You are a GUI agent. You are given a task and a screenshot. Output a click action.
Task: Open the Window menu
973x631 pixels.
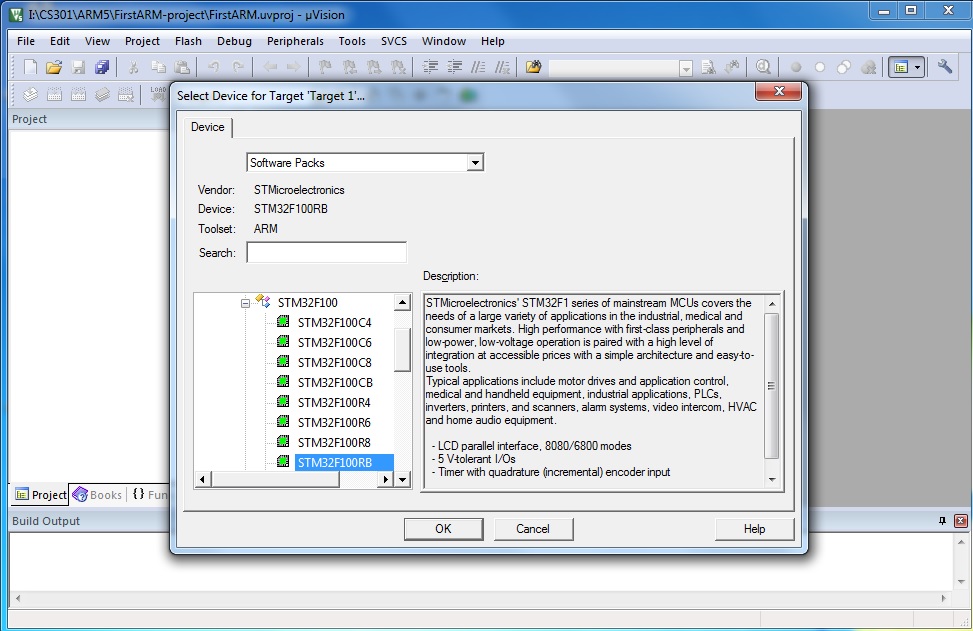pyautogui.click(x=444, y=41)
